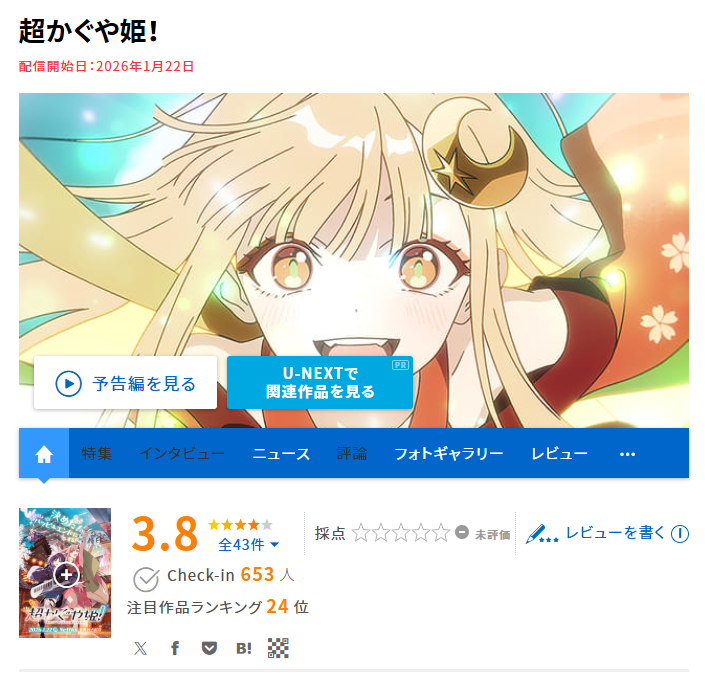Screen dimensions: 705x700
Task: Expand the 全43件 review breakdown dropdown
Action: tap(248, 545)
